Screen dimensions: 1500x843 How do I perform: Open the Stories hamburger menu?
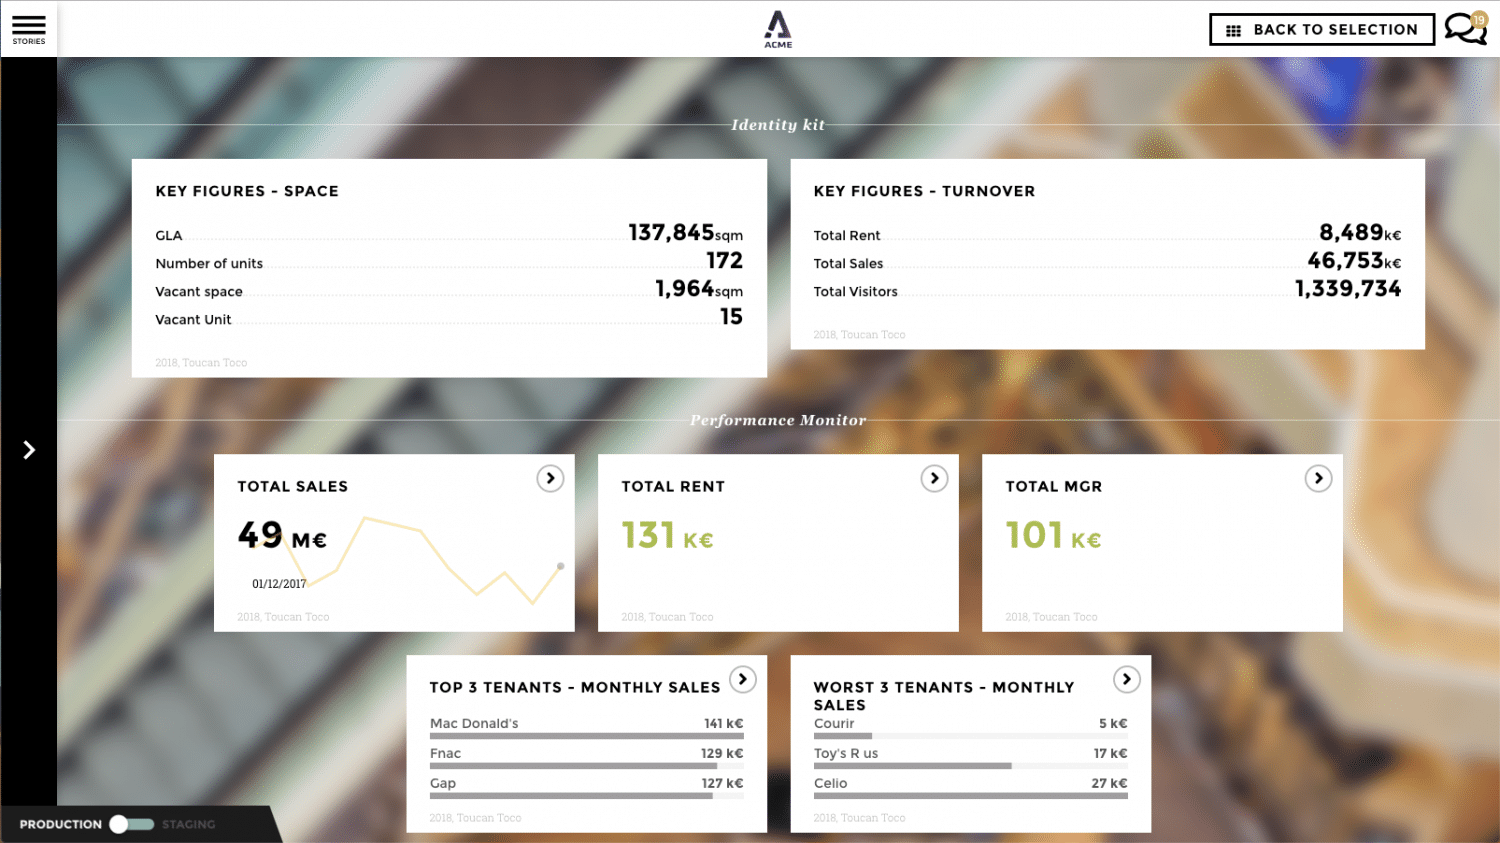click(x=29, y=28)
